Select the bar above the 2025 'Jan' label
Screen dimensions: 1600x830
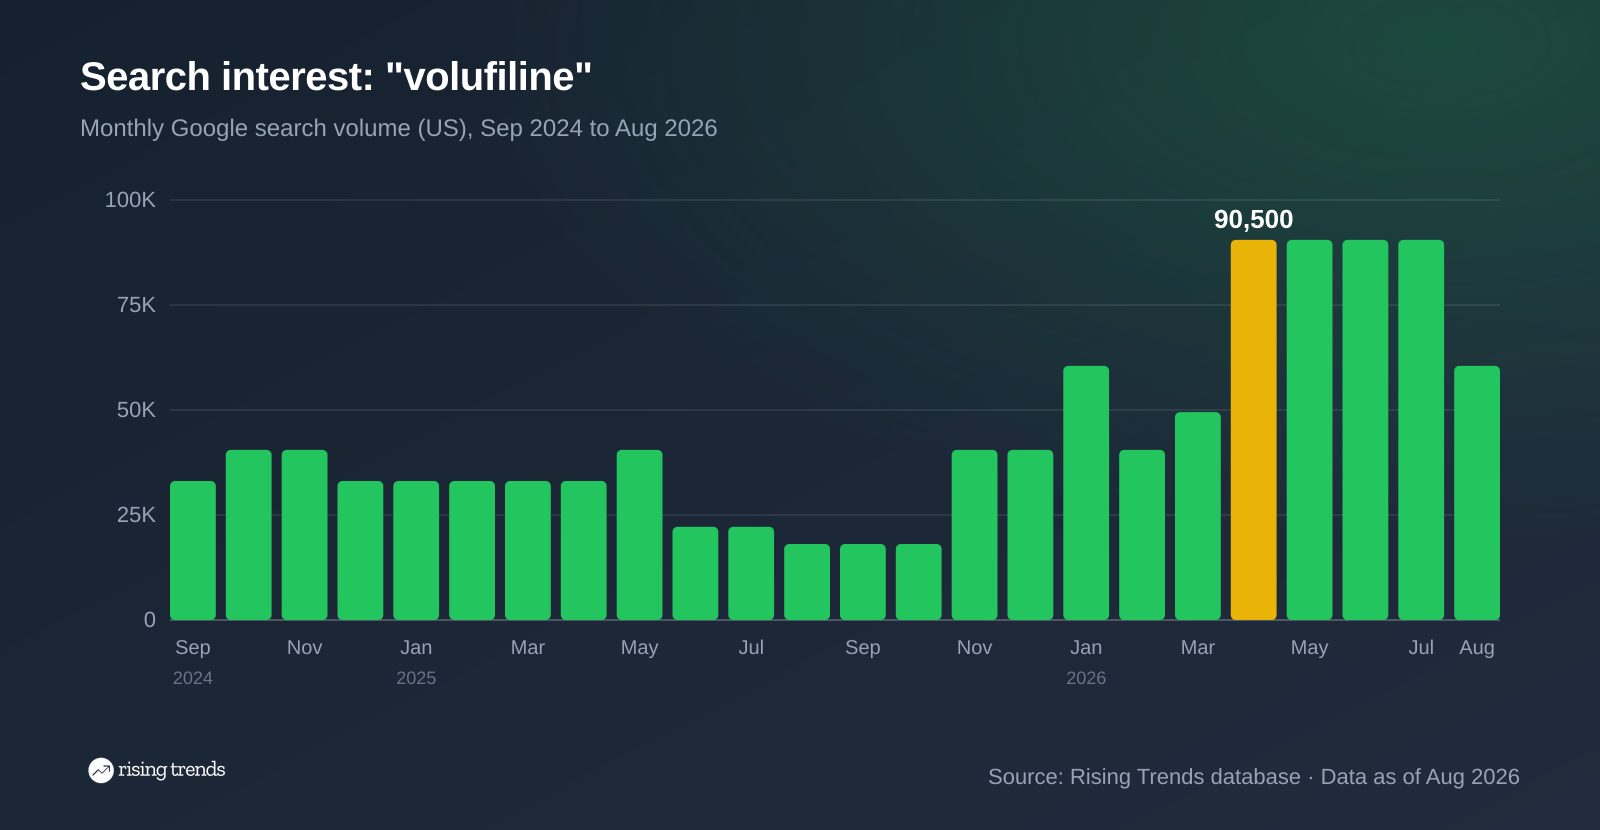(416, 551)
